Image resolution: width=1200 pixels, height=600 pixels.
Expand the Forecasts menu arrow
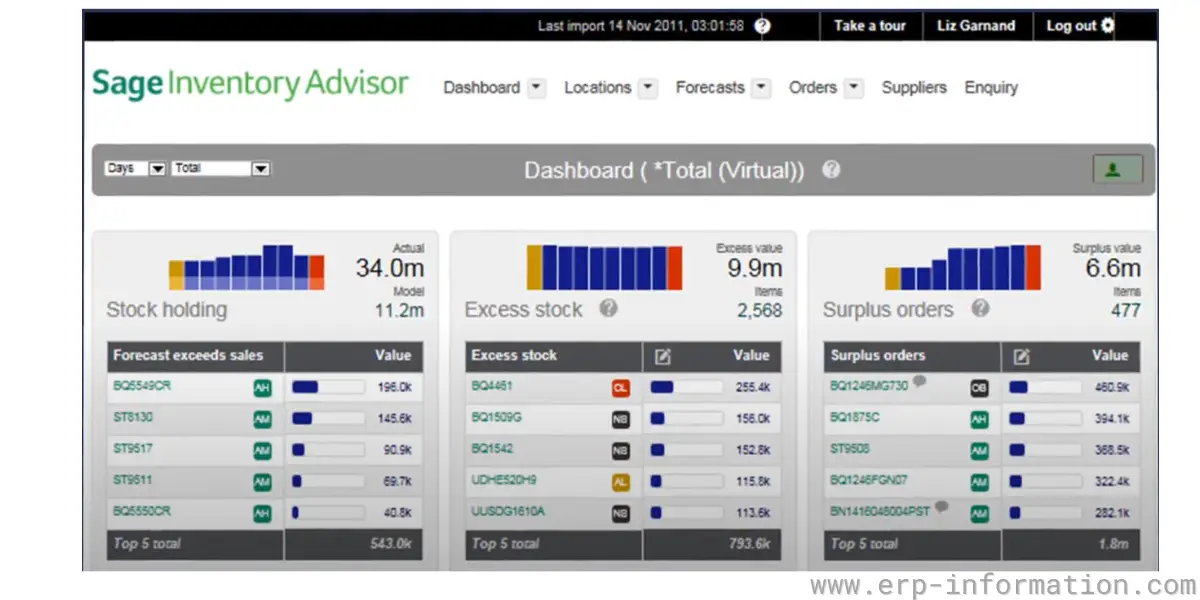point(761,88)
